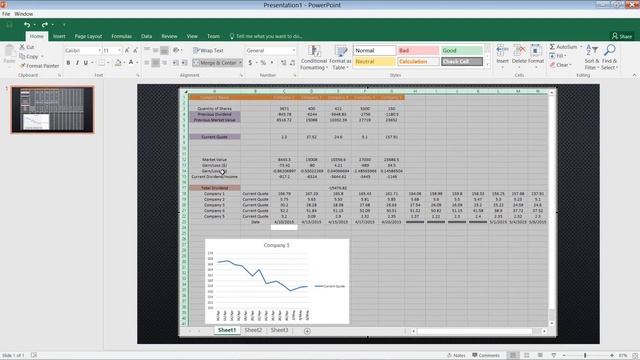
Task: Click the Undo arrow icon
Action: coord(27,25)
